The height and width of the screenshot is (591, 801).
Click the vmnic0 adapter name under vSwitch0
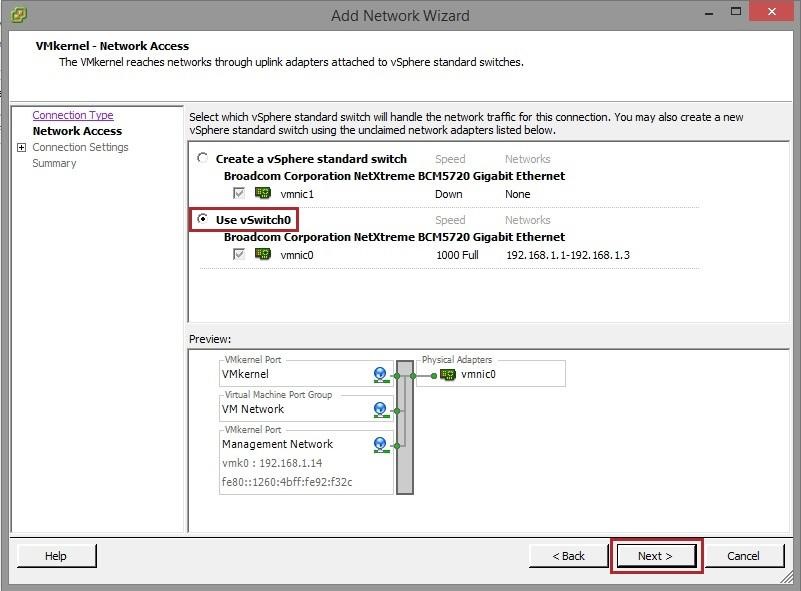tap(297, 255)
